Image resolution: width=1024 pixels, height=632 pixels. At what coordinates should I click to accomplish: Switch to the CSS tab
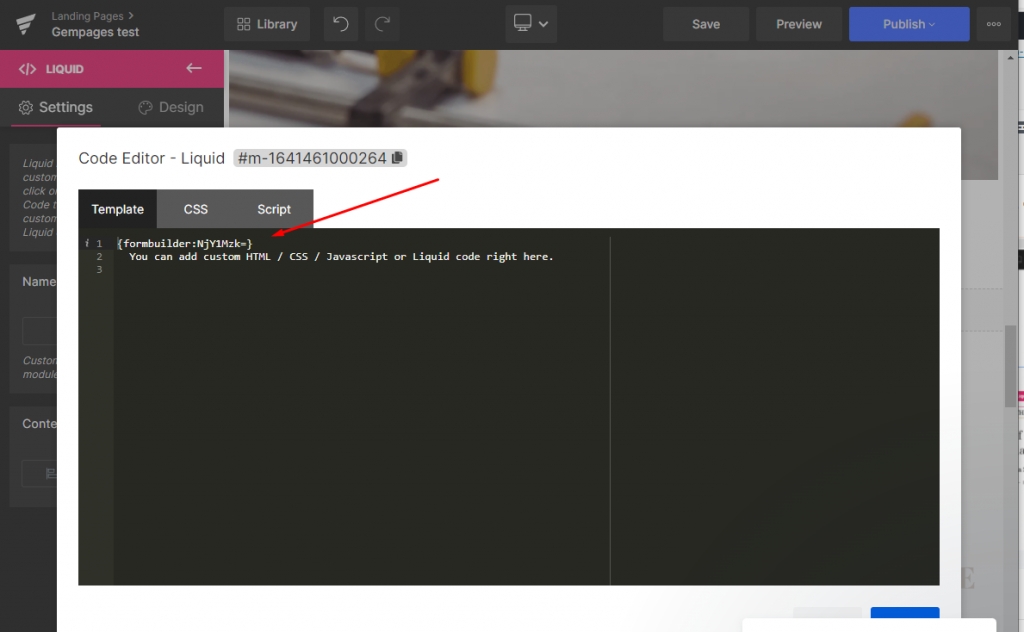[x=196, y=209]
